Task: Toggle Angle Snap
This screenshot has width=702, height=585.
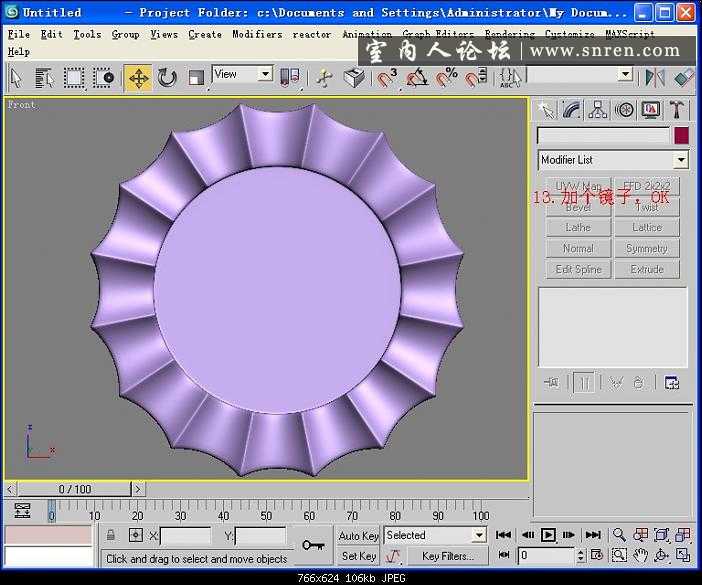Action: pyautogui.click(x=416, y=78)
